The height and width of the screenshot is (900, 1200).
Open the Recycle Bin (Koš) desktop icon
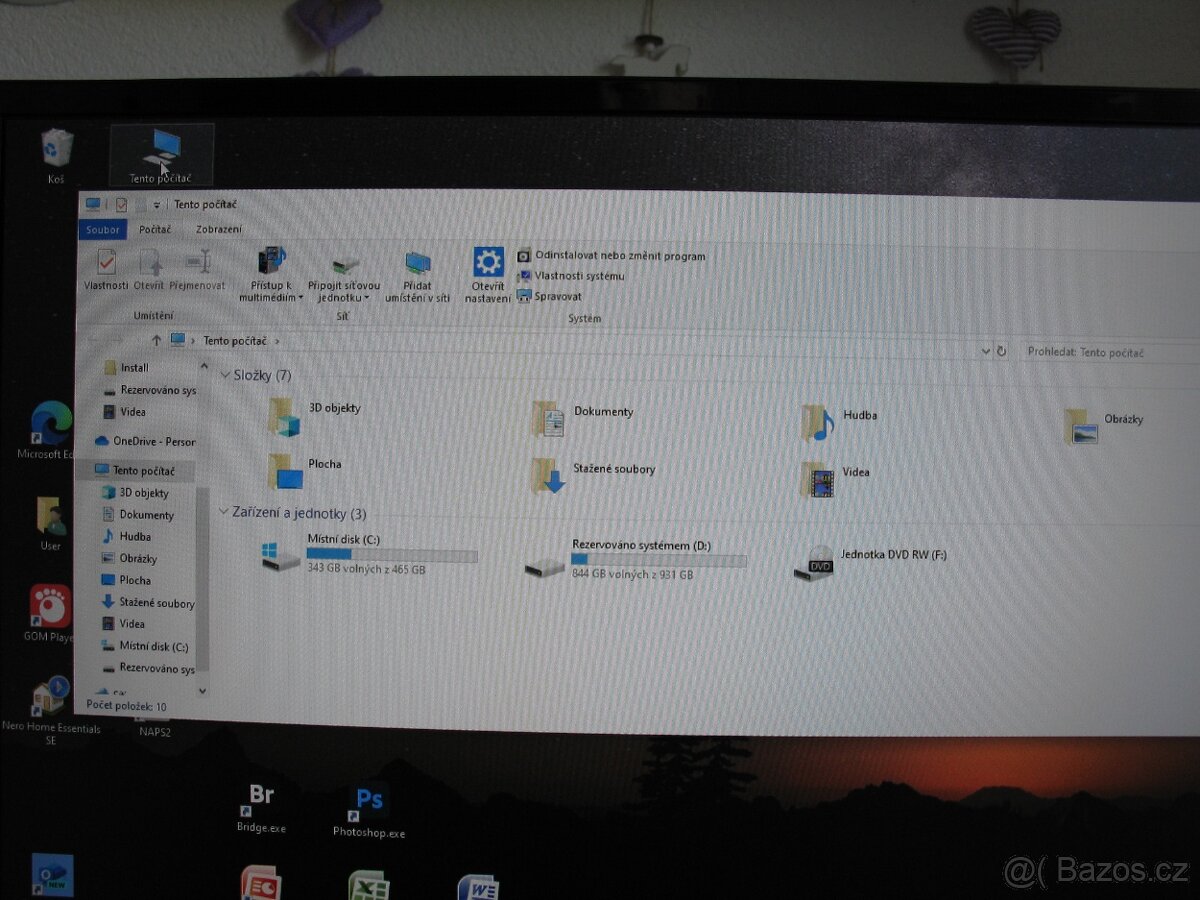pyautogui.click(x=56, y=150)
